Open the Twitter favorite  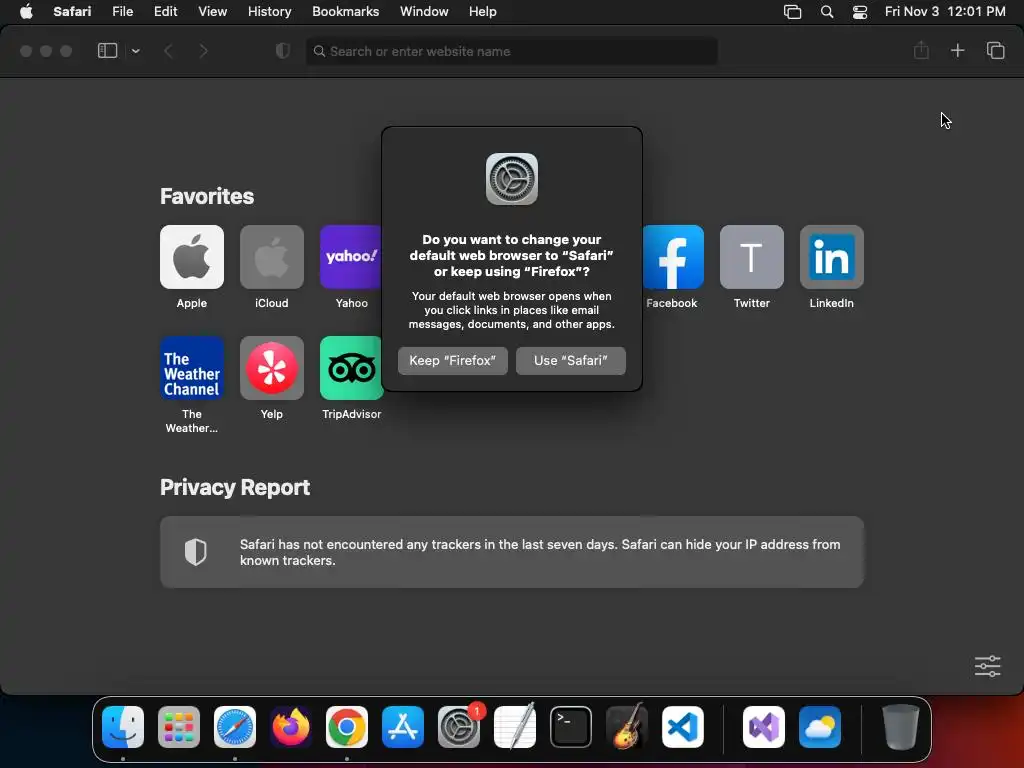pyautogui.click(x=752, y=257)
